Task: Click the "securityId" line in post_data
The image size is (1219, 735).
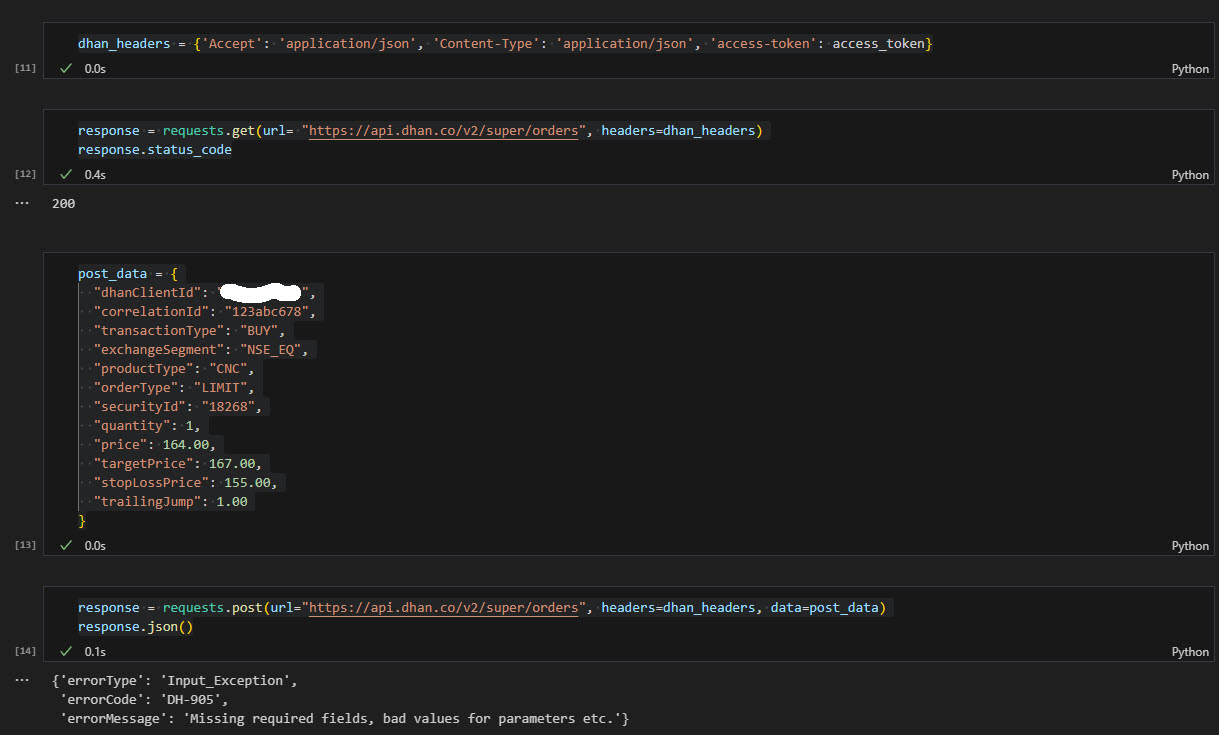Action: tap(180, 407)
